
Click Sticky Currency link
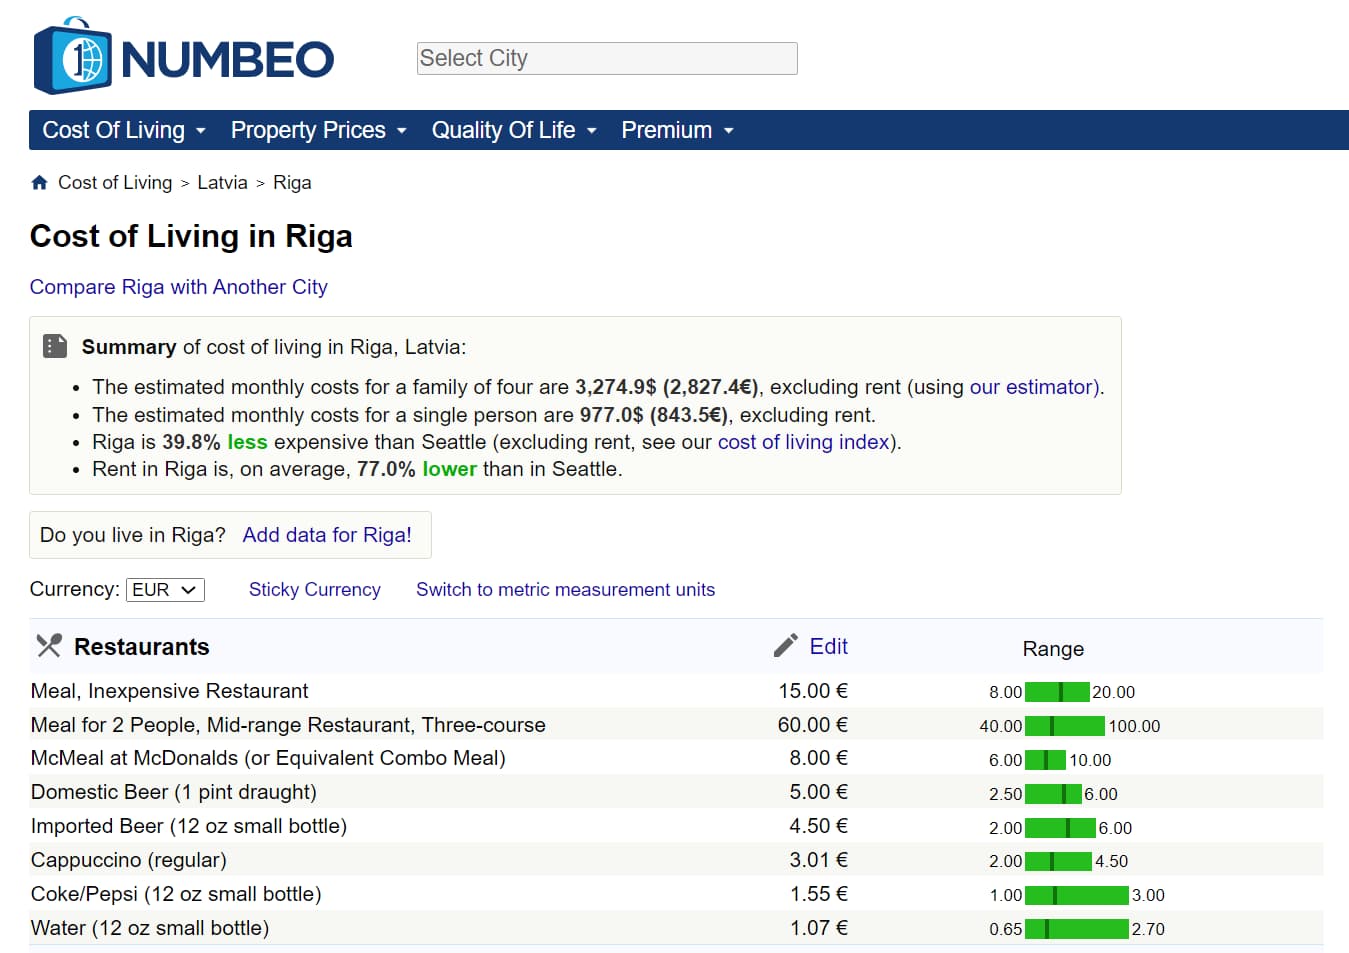(x=315, y=590)
